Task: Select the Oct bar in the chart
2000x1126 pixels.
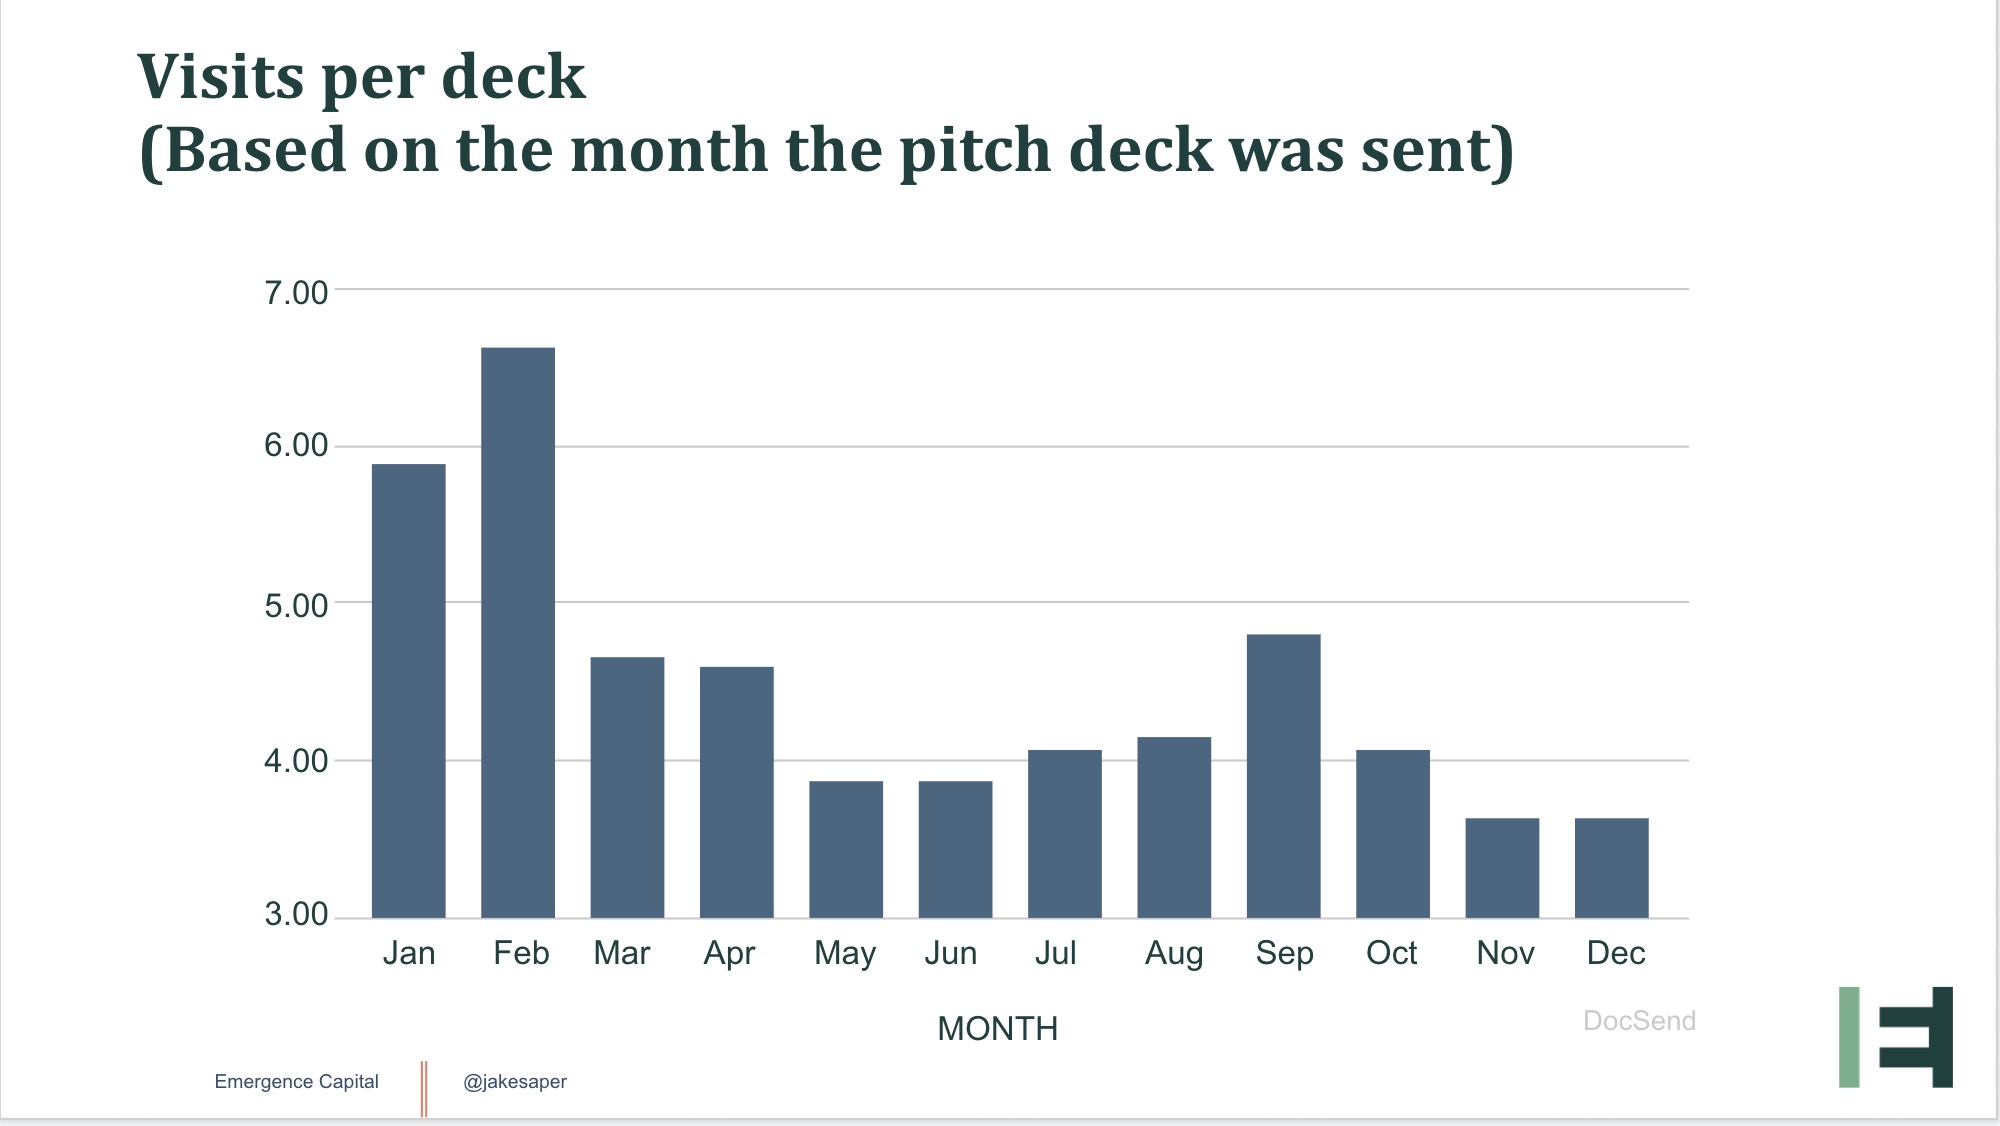Action: [x=1393, y=833]
